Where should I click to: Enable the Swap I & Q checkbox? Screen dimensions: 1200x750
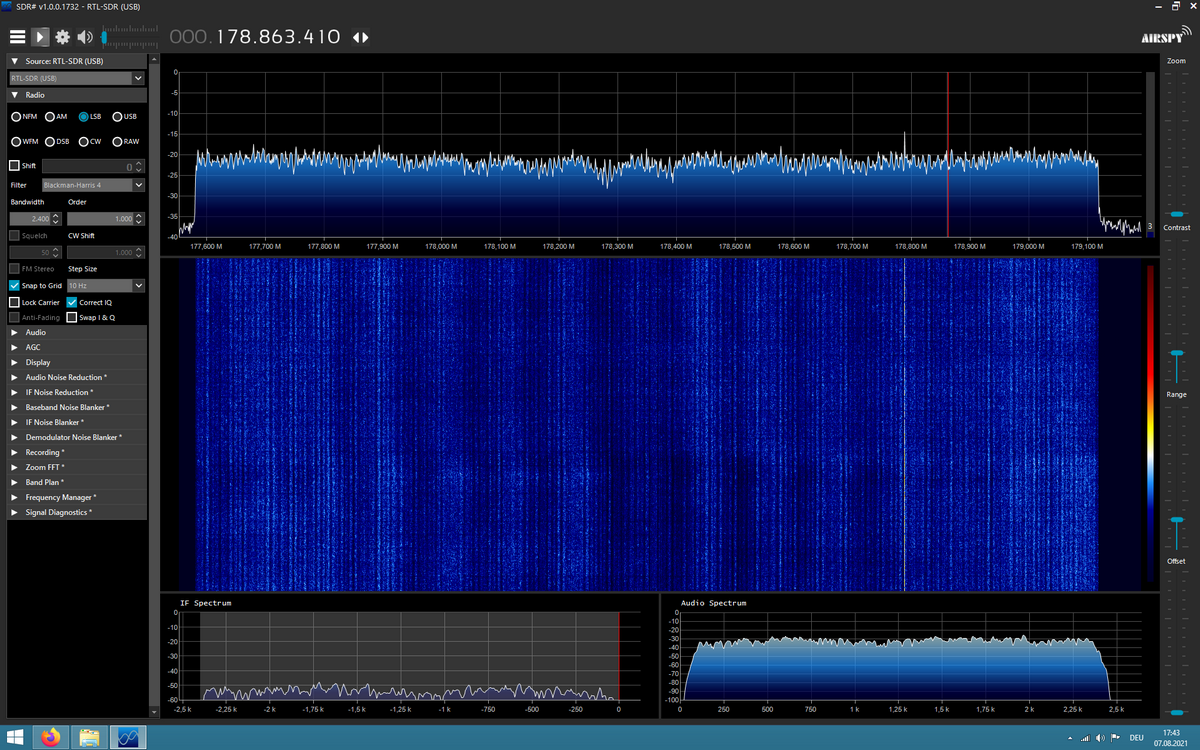click(x=72, y=317)
